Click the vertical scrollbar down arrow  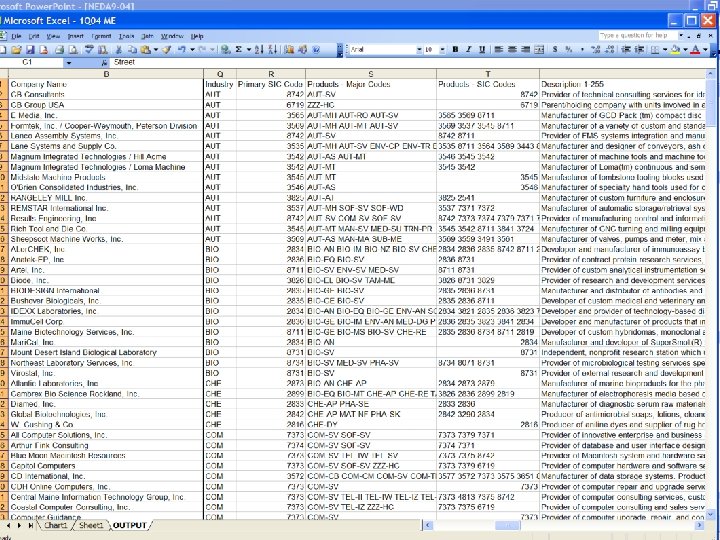(711, 514)
